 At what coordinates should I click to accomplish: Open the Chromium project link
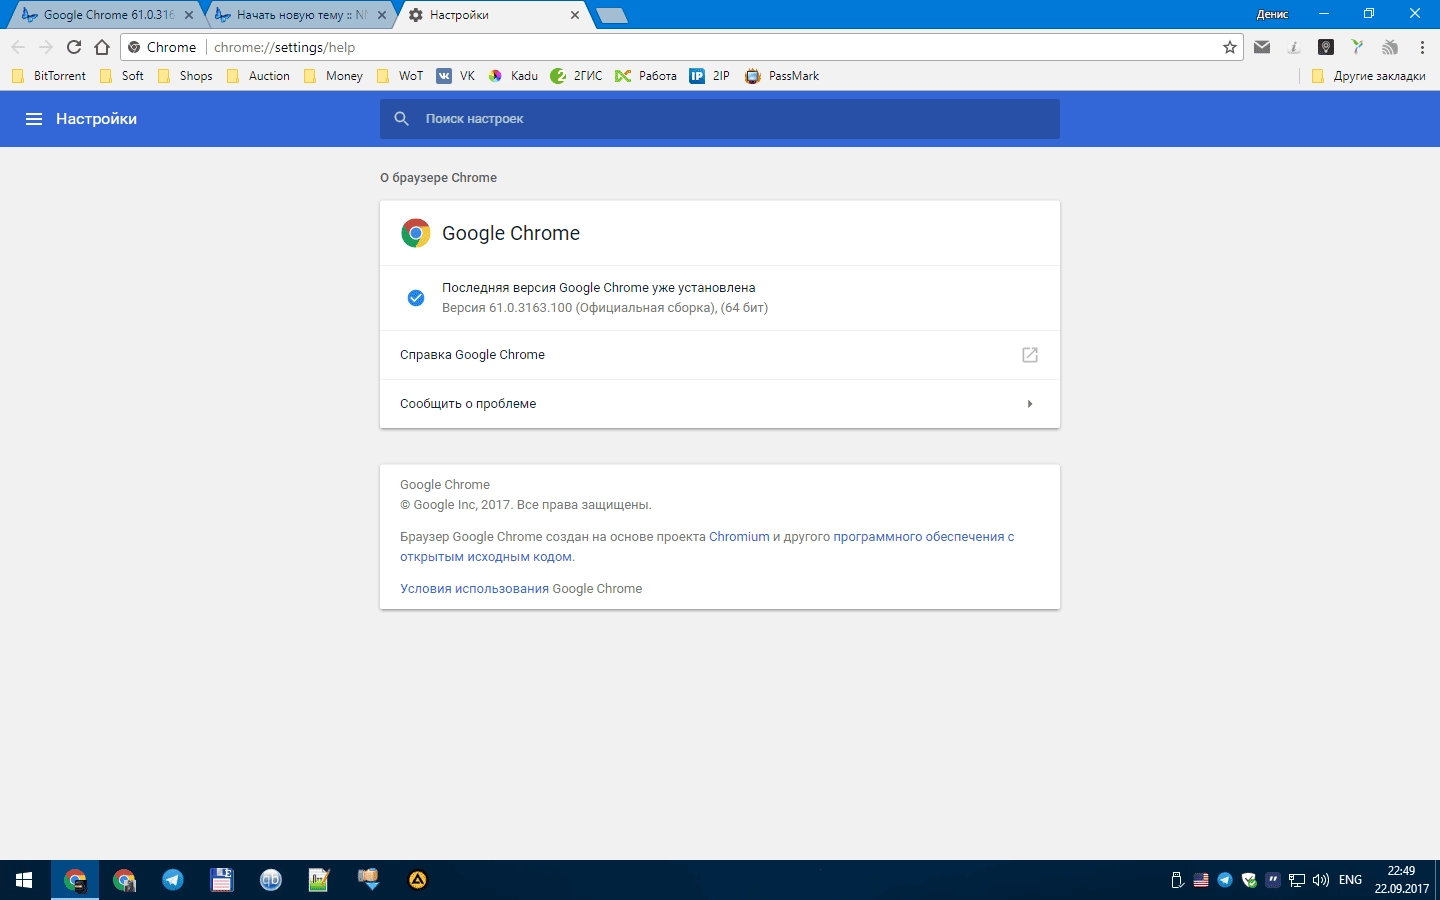click(739, 537)
